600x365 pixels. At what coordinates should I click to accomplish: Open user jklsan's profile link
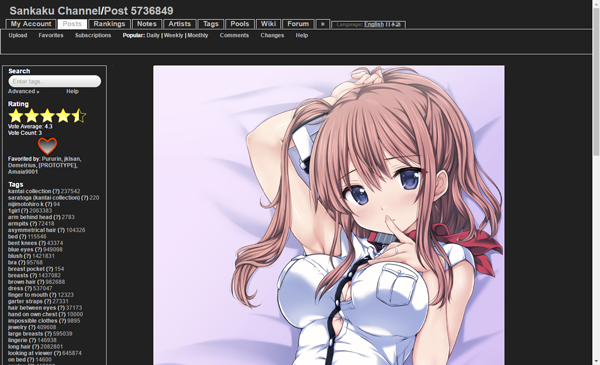[72, 159]
